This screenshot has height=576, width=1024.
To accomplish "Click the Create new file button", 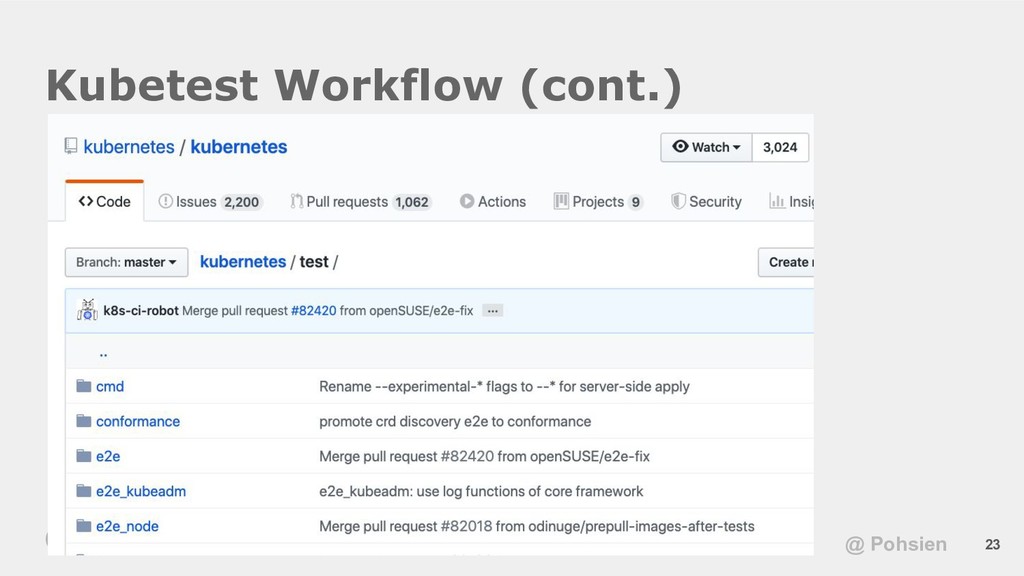I will pos(786,262).
